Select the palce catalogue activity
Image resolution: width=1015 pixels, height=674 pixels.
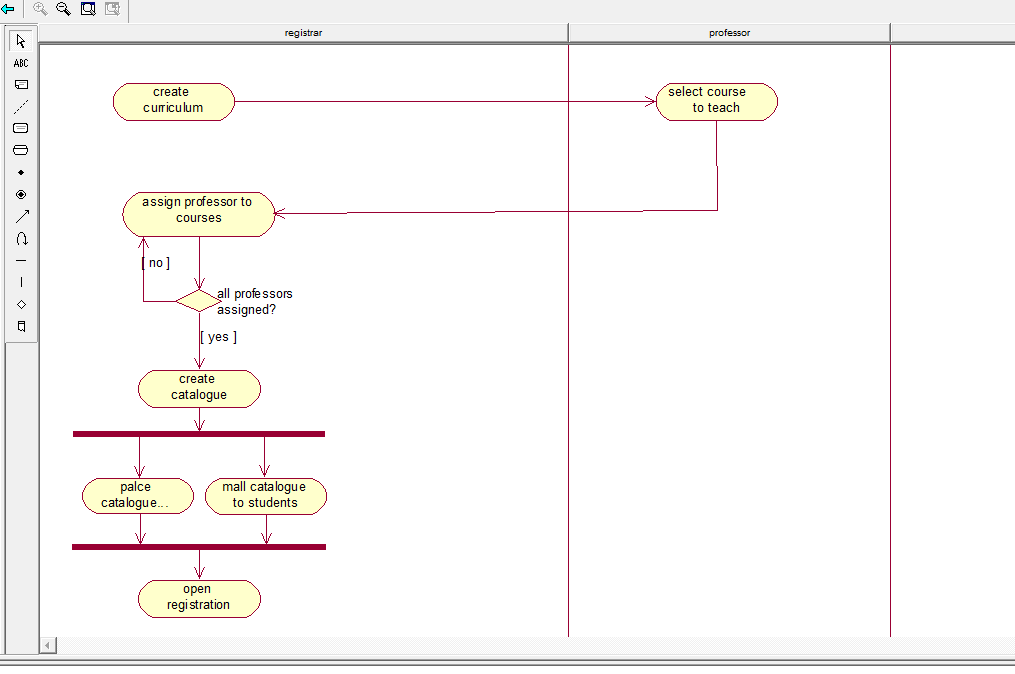[138, 496]
